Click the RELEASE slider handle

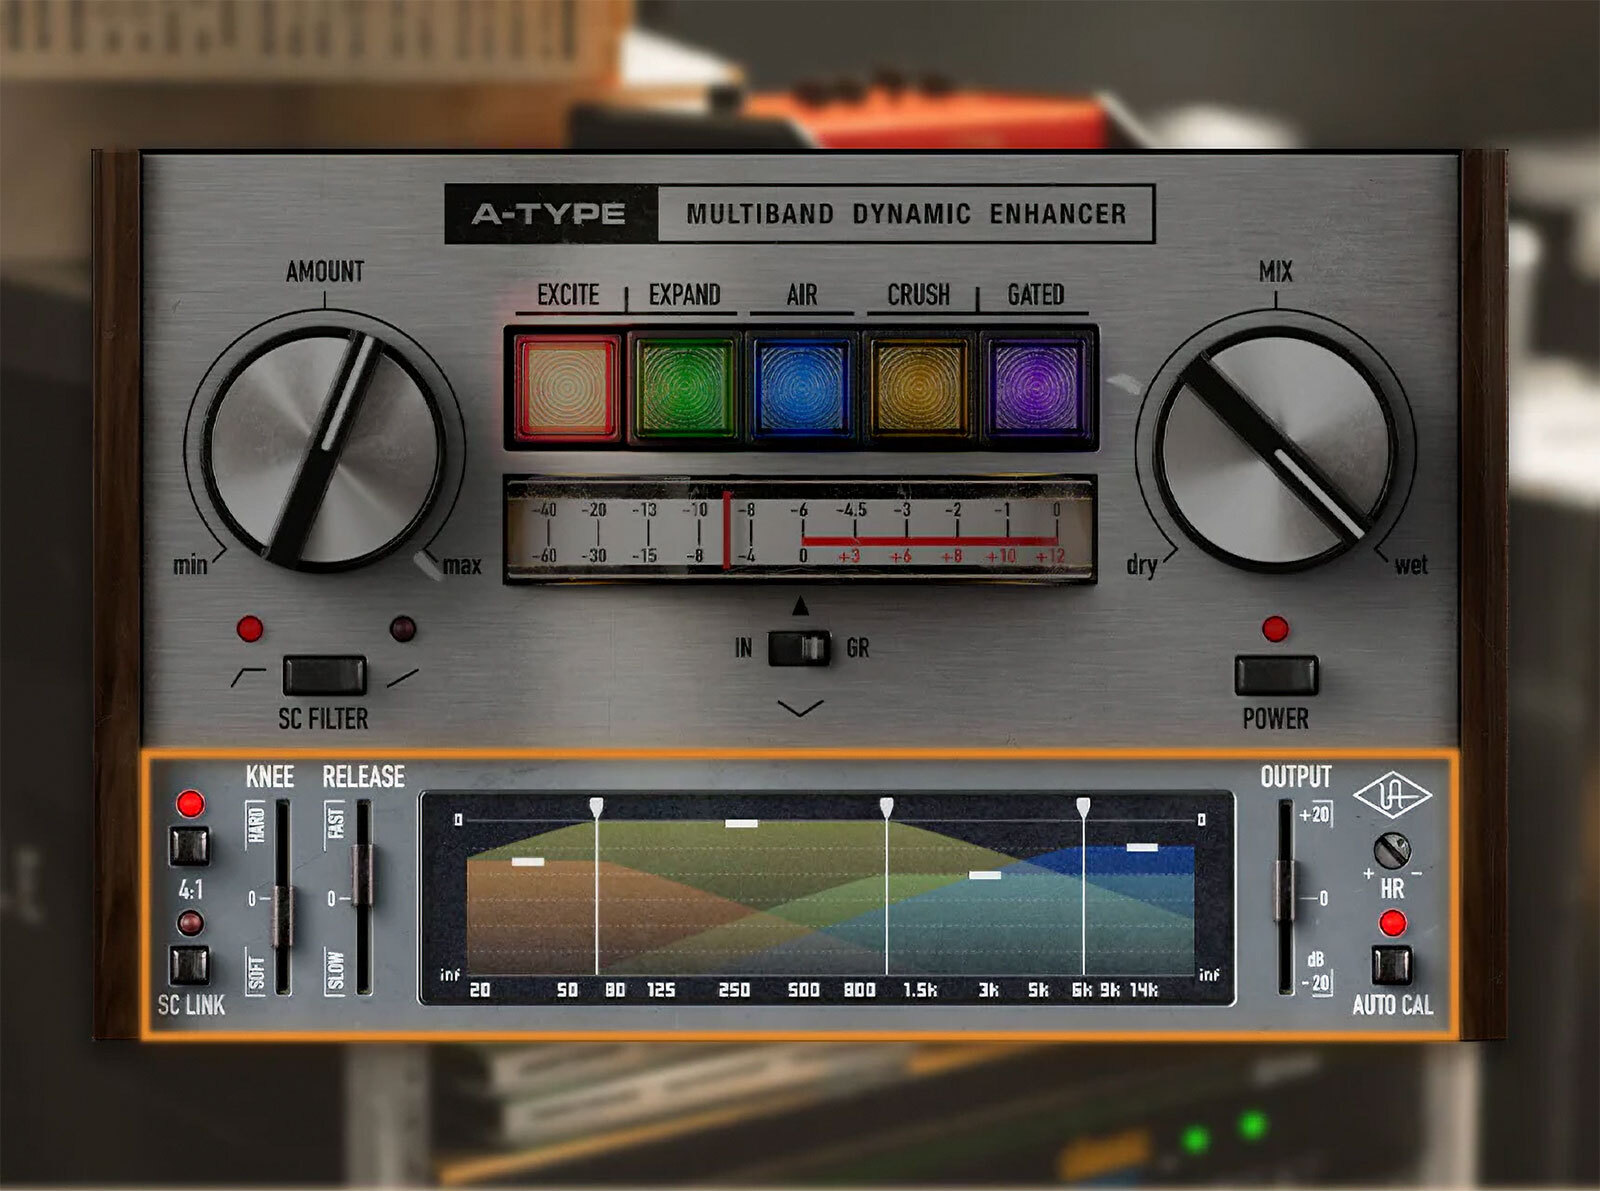(362, 876)
